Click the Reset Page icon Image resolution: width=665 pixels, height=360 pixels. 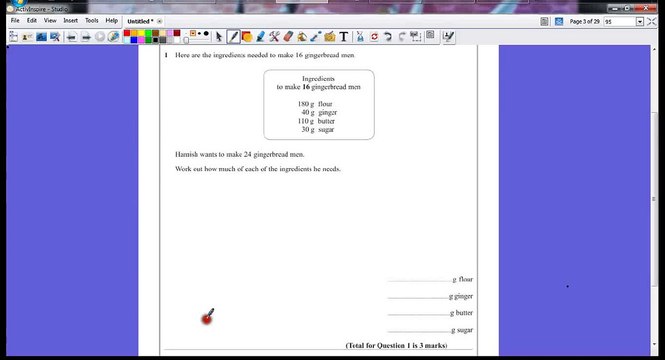click(374, 37)
